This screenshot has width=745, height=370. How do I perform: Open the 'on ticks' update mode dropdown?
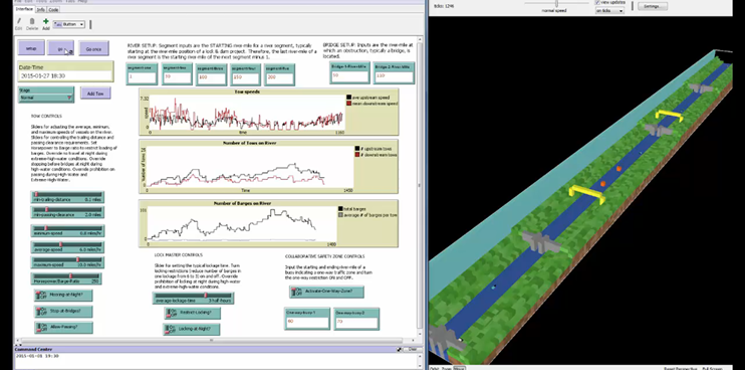pos(610,10)
